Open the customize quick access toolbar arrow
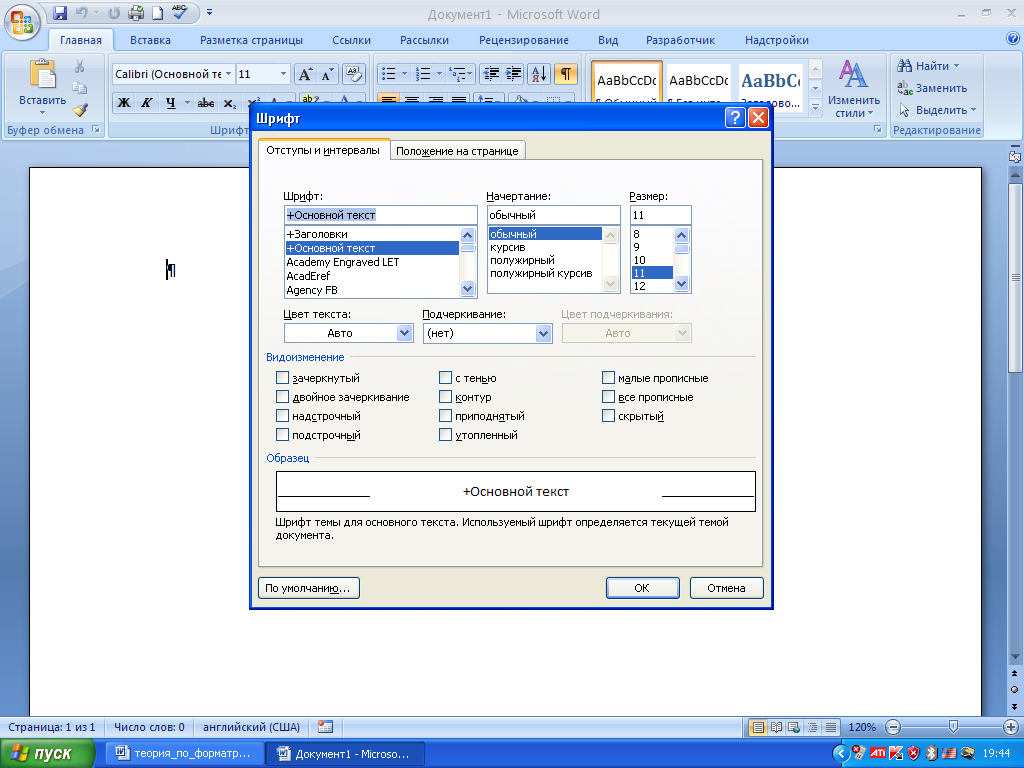This screenshot has height=768, width=1024. 210,12
